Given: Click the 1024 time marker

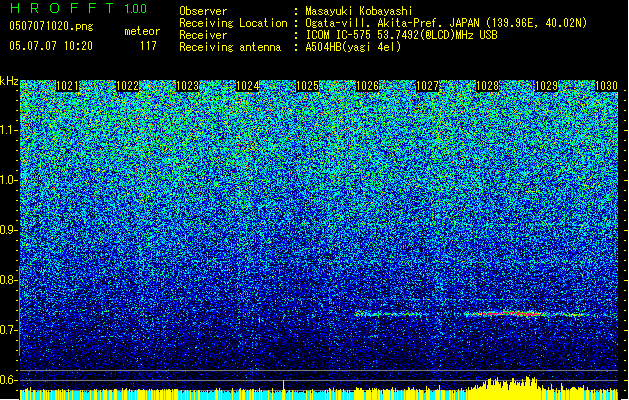Looking at the screenshot, I should point(248,86).
